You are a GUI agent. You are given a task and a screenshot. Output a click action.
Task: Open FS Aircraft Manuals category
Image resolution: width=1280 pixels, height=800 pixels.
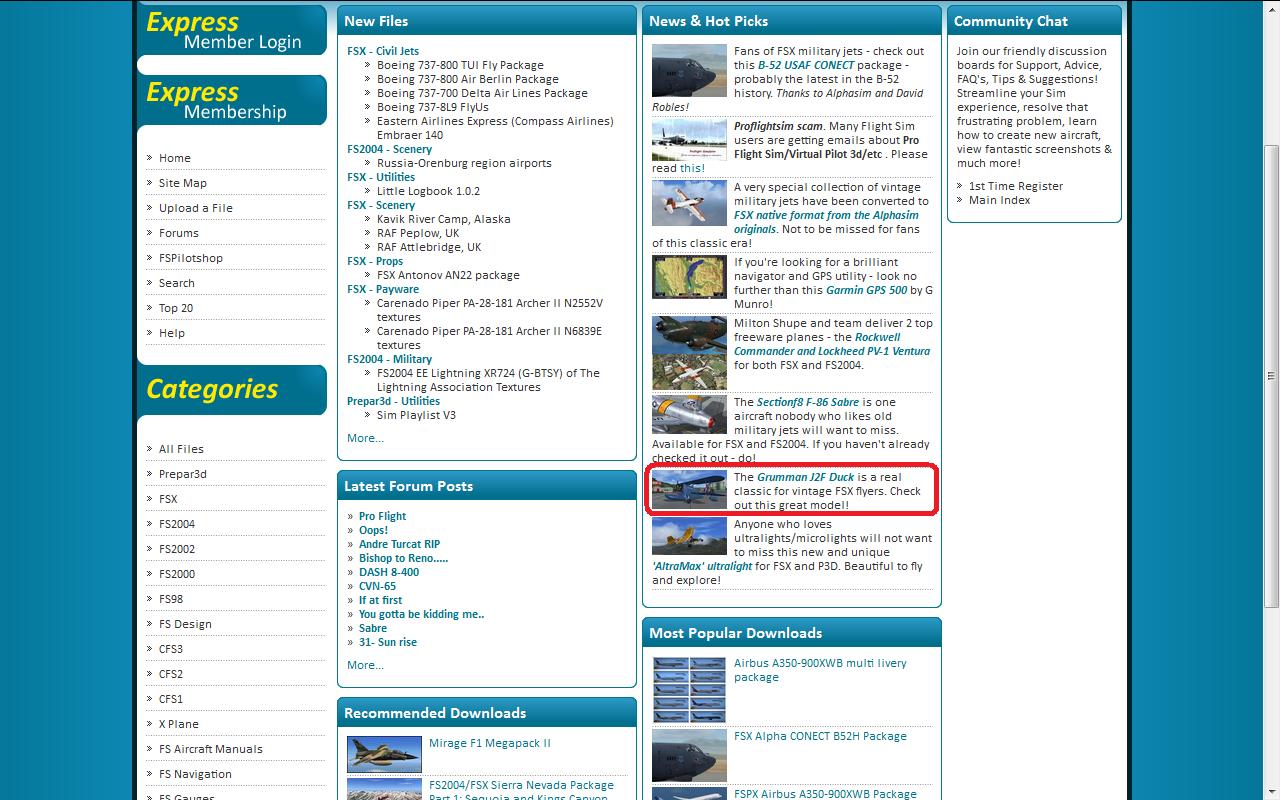pyautogui.click(x=211, y=749)
